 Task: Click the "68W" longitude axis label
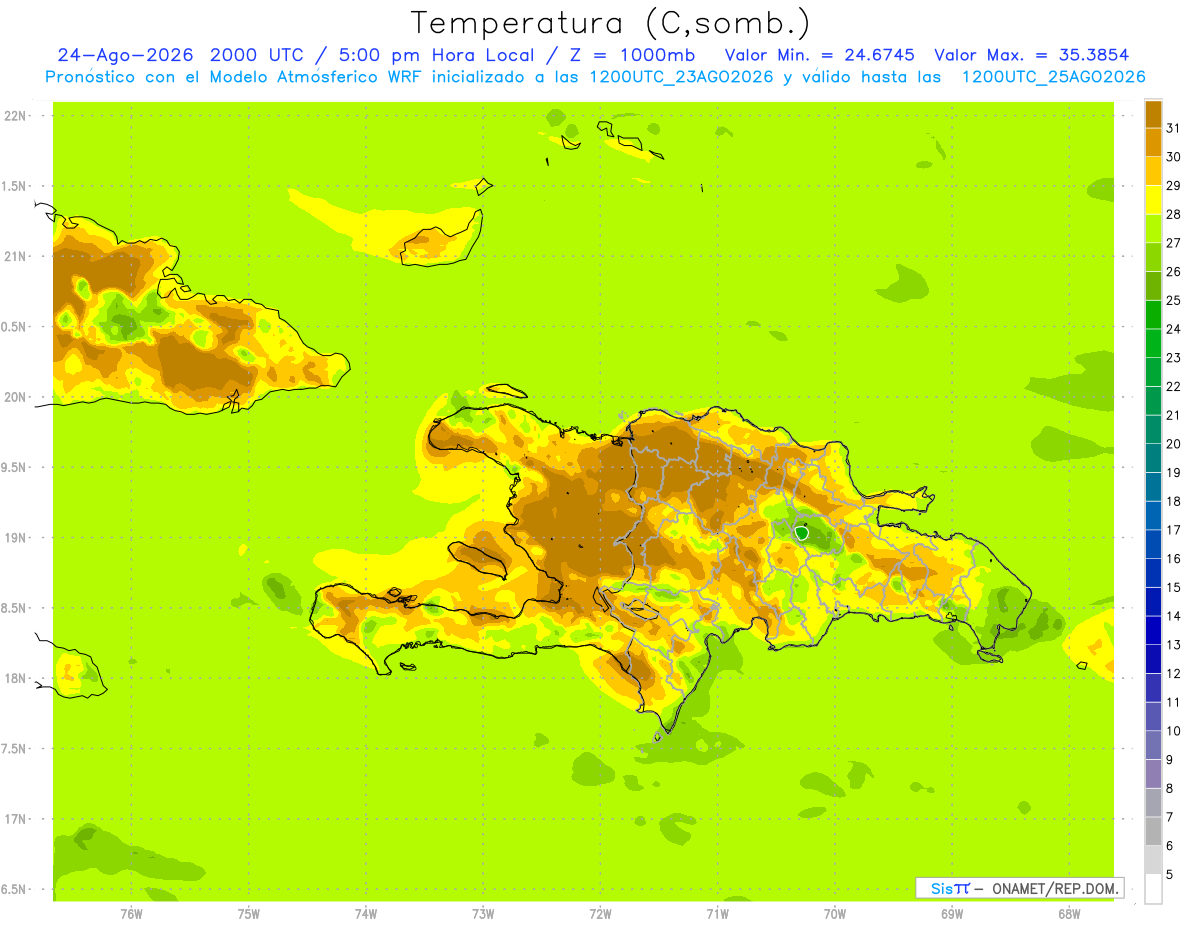point(1069,914)
